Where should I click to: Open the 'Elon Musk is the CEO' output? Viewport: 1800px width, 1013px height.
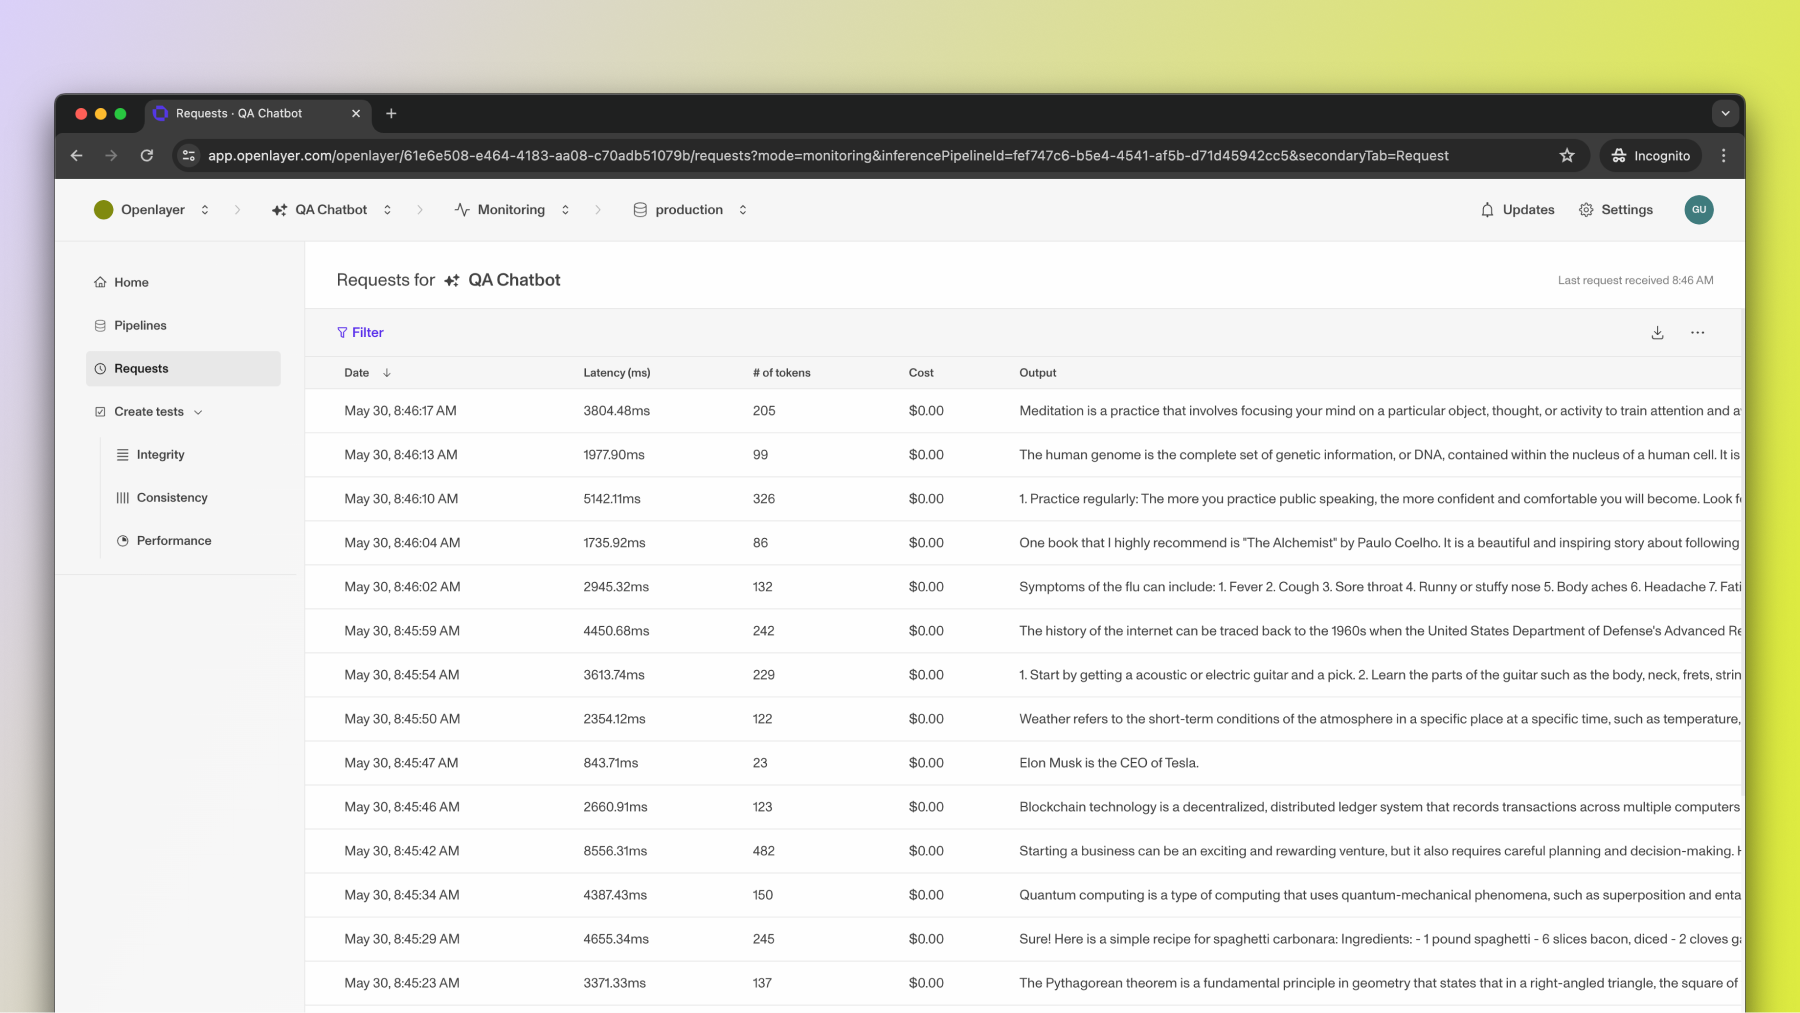click(x=1108, y=763)
